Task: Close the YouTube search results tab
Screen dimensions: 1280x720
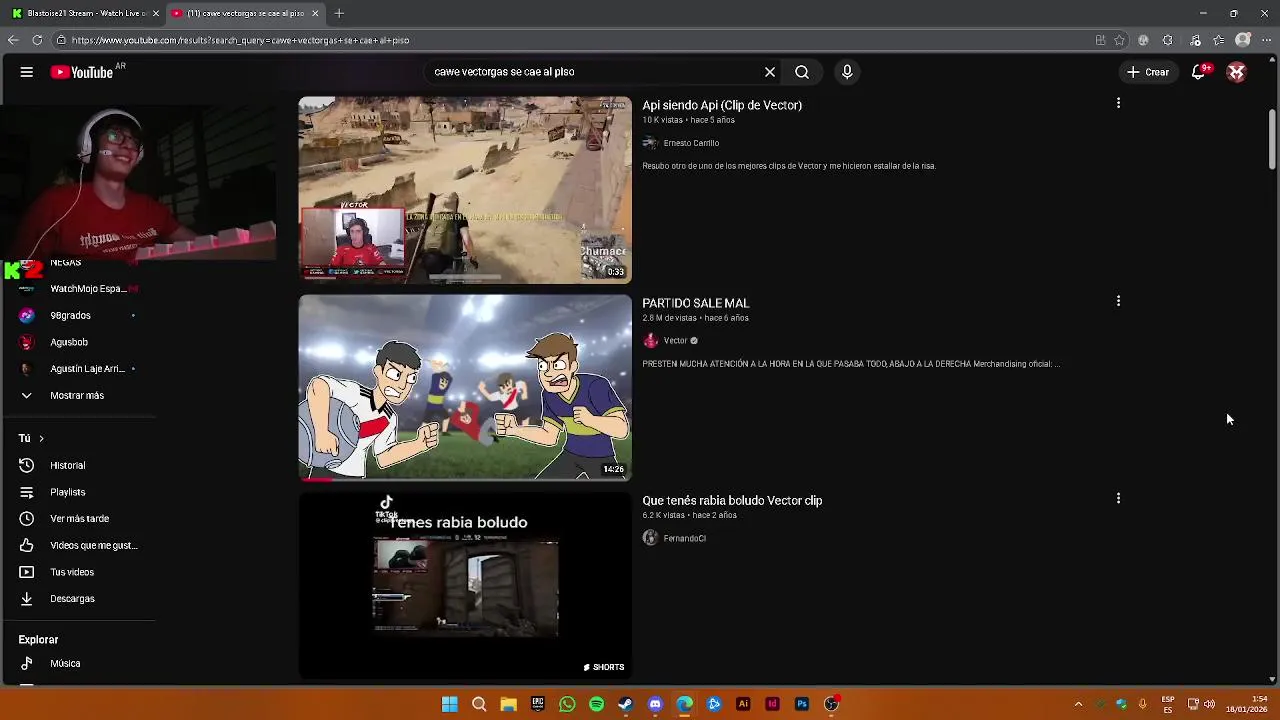Action: tap(315, 14)
